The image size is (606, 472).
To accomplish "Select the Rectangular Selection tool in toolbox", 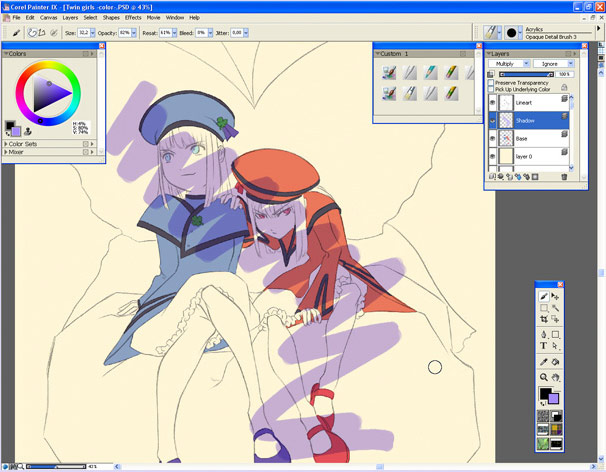I will [x=544, y=308].
